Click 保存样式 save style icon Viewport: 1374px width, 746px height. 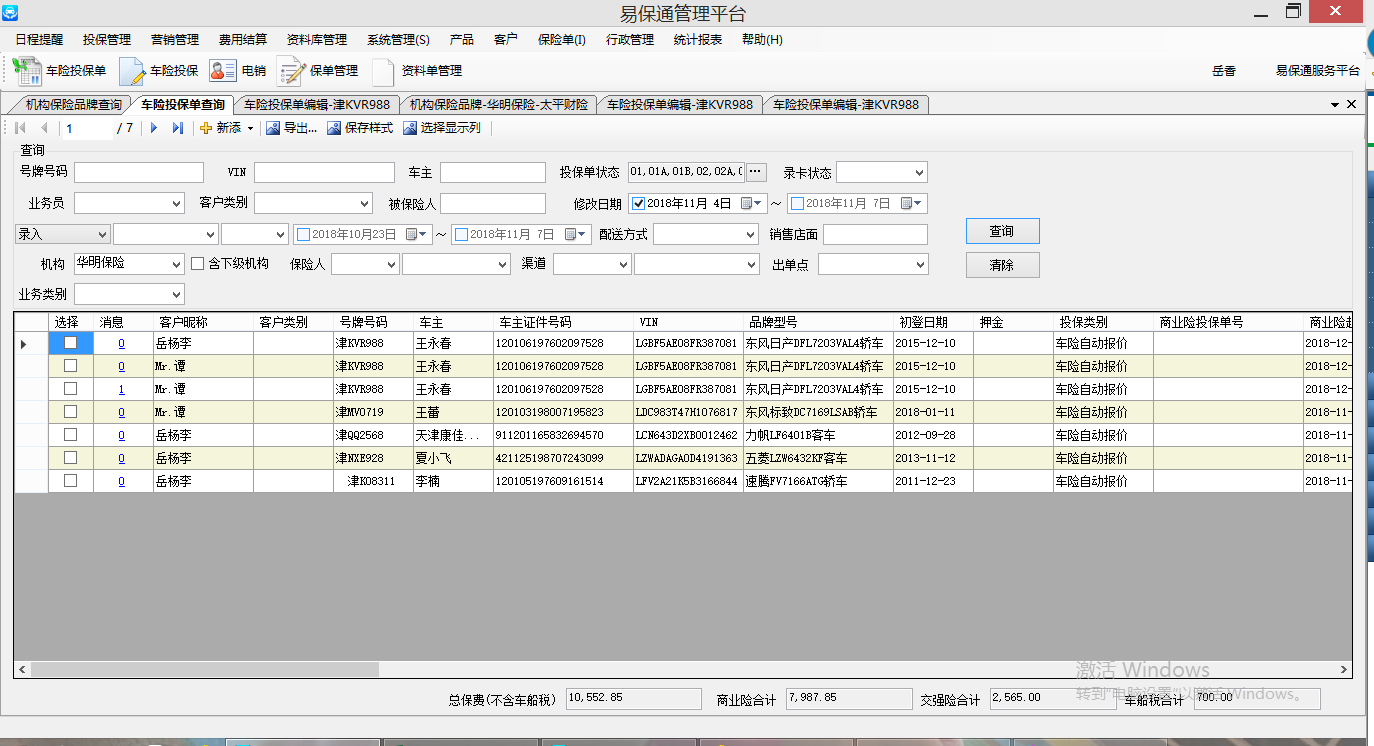(x=334, y=128)
